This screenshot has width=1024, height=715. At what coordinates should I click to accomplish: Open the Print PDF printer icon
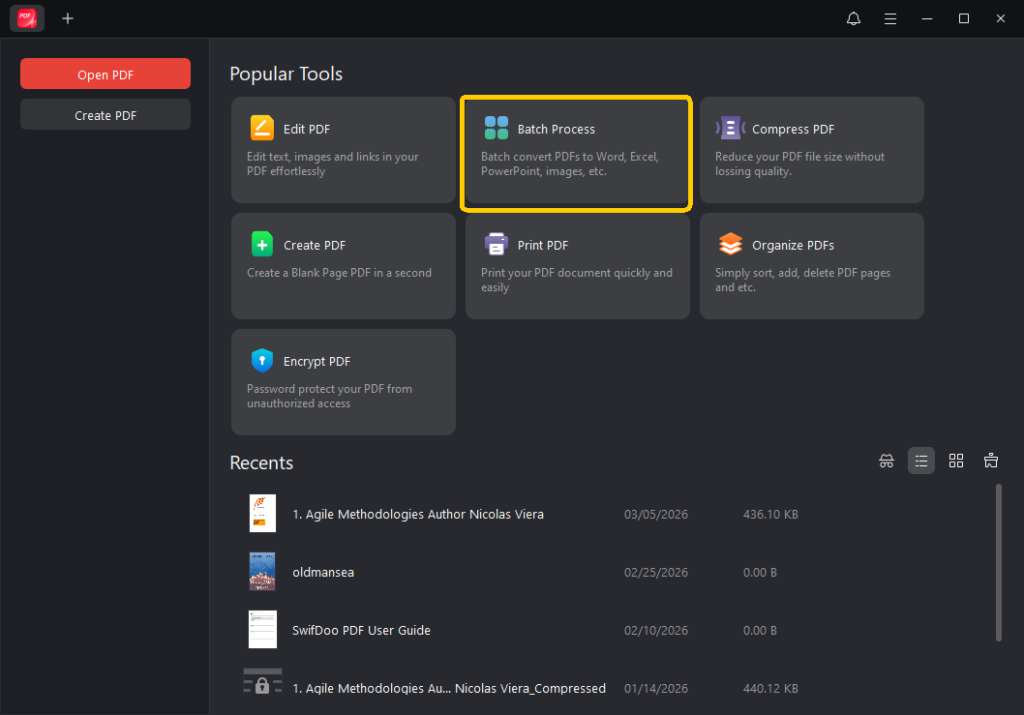pyautogui.click(x=496, y=245)
